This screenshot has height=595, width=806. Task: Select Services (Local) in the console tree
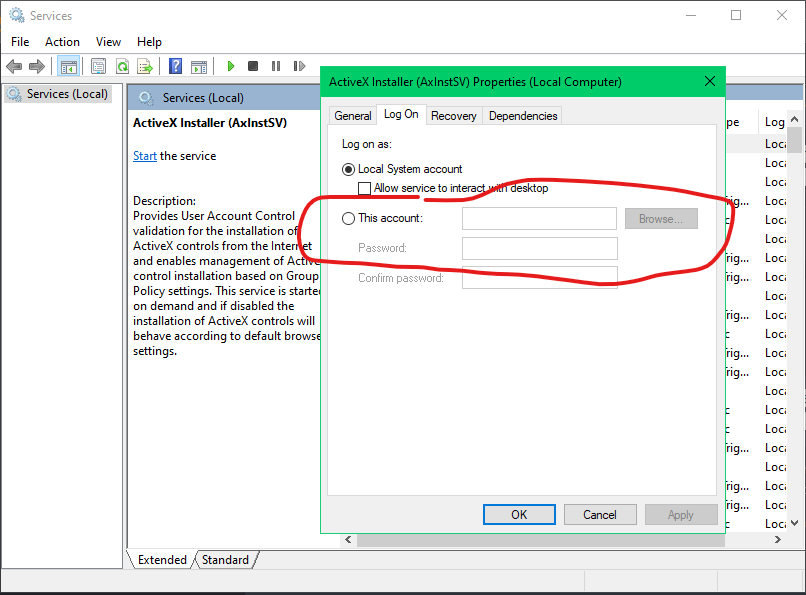pos(66,94)
